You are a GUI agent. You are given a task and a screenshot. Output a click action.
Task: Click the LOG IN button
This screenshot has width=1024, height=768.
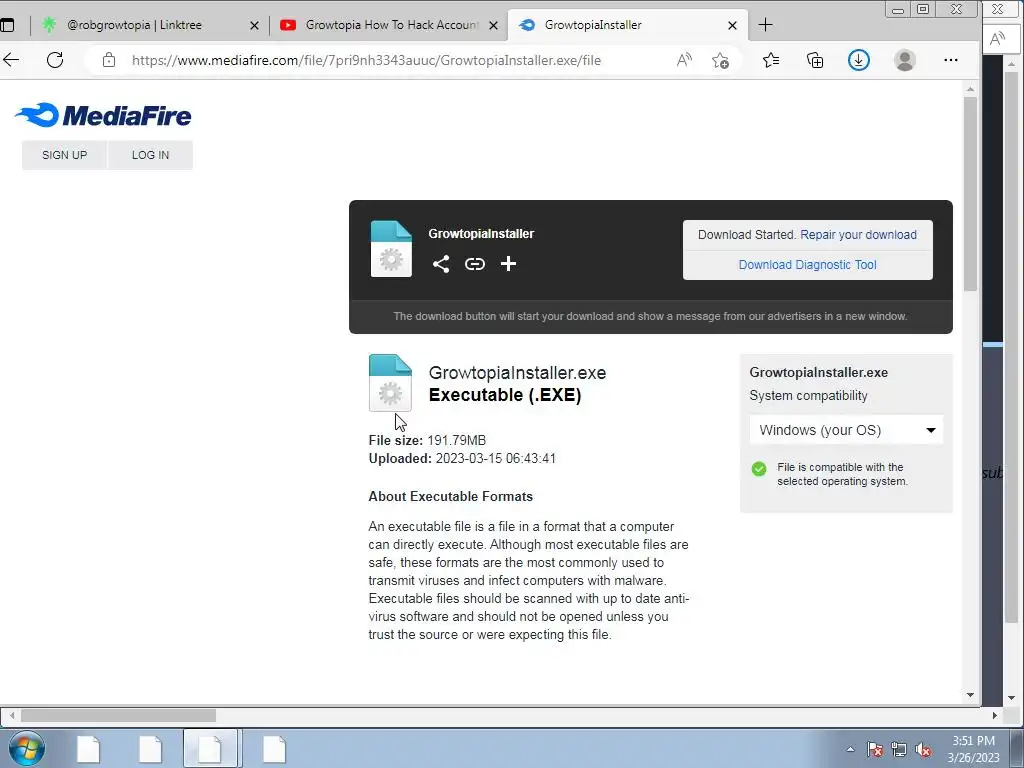click(x=150, y=155)
